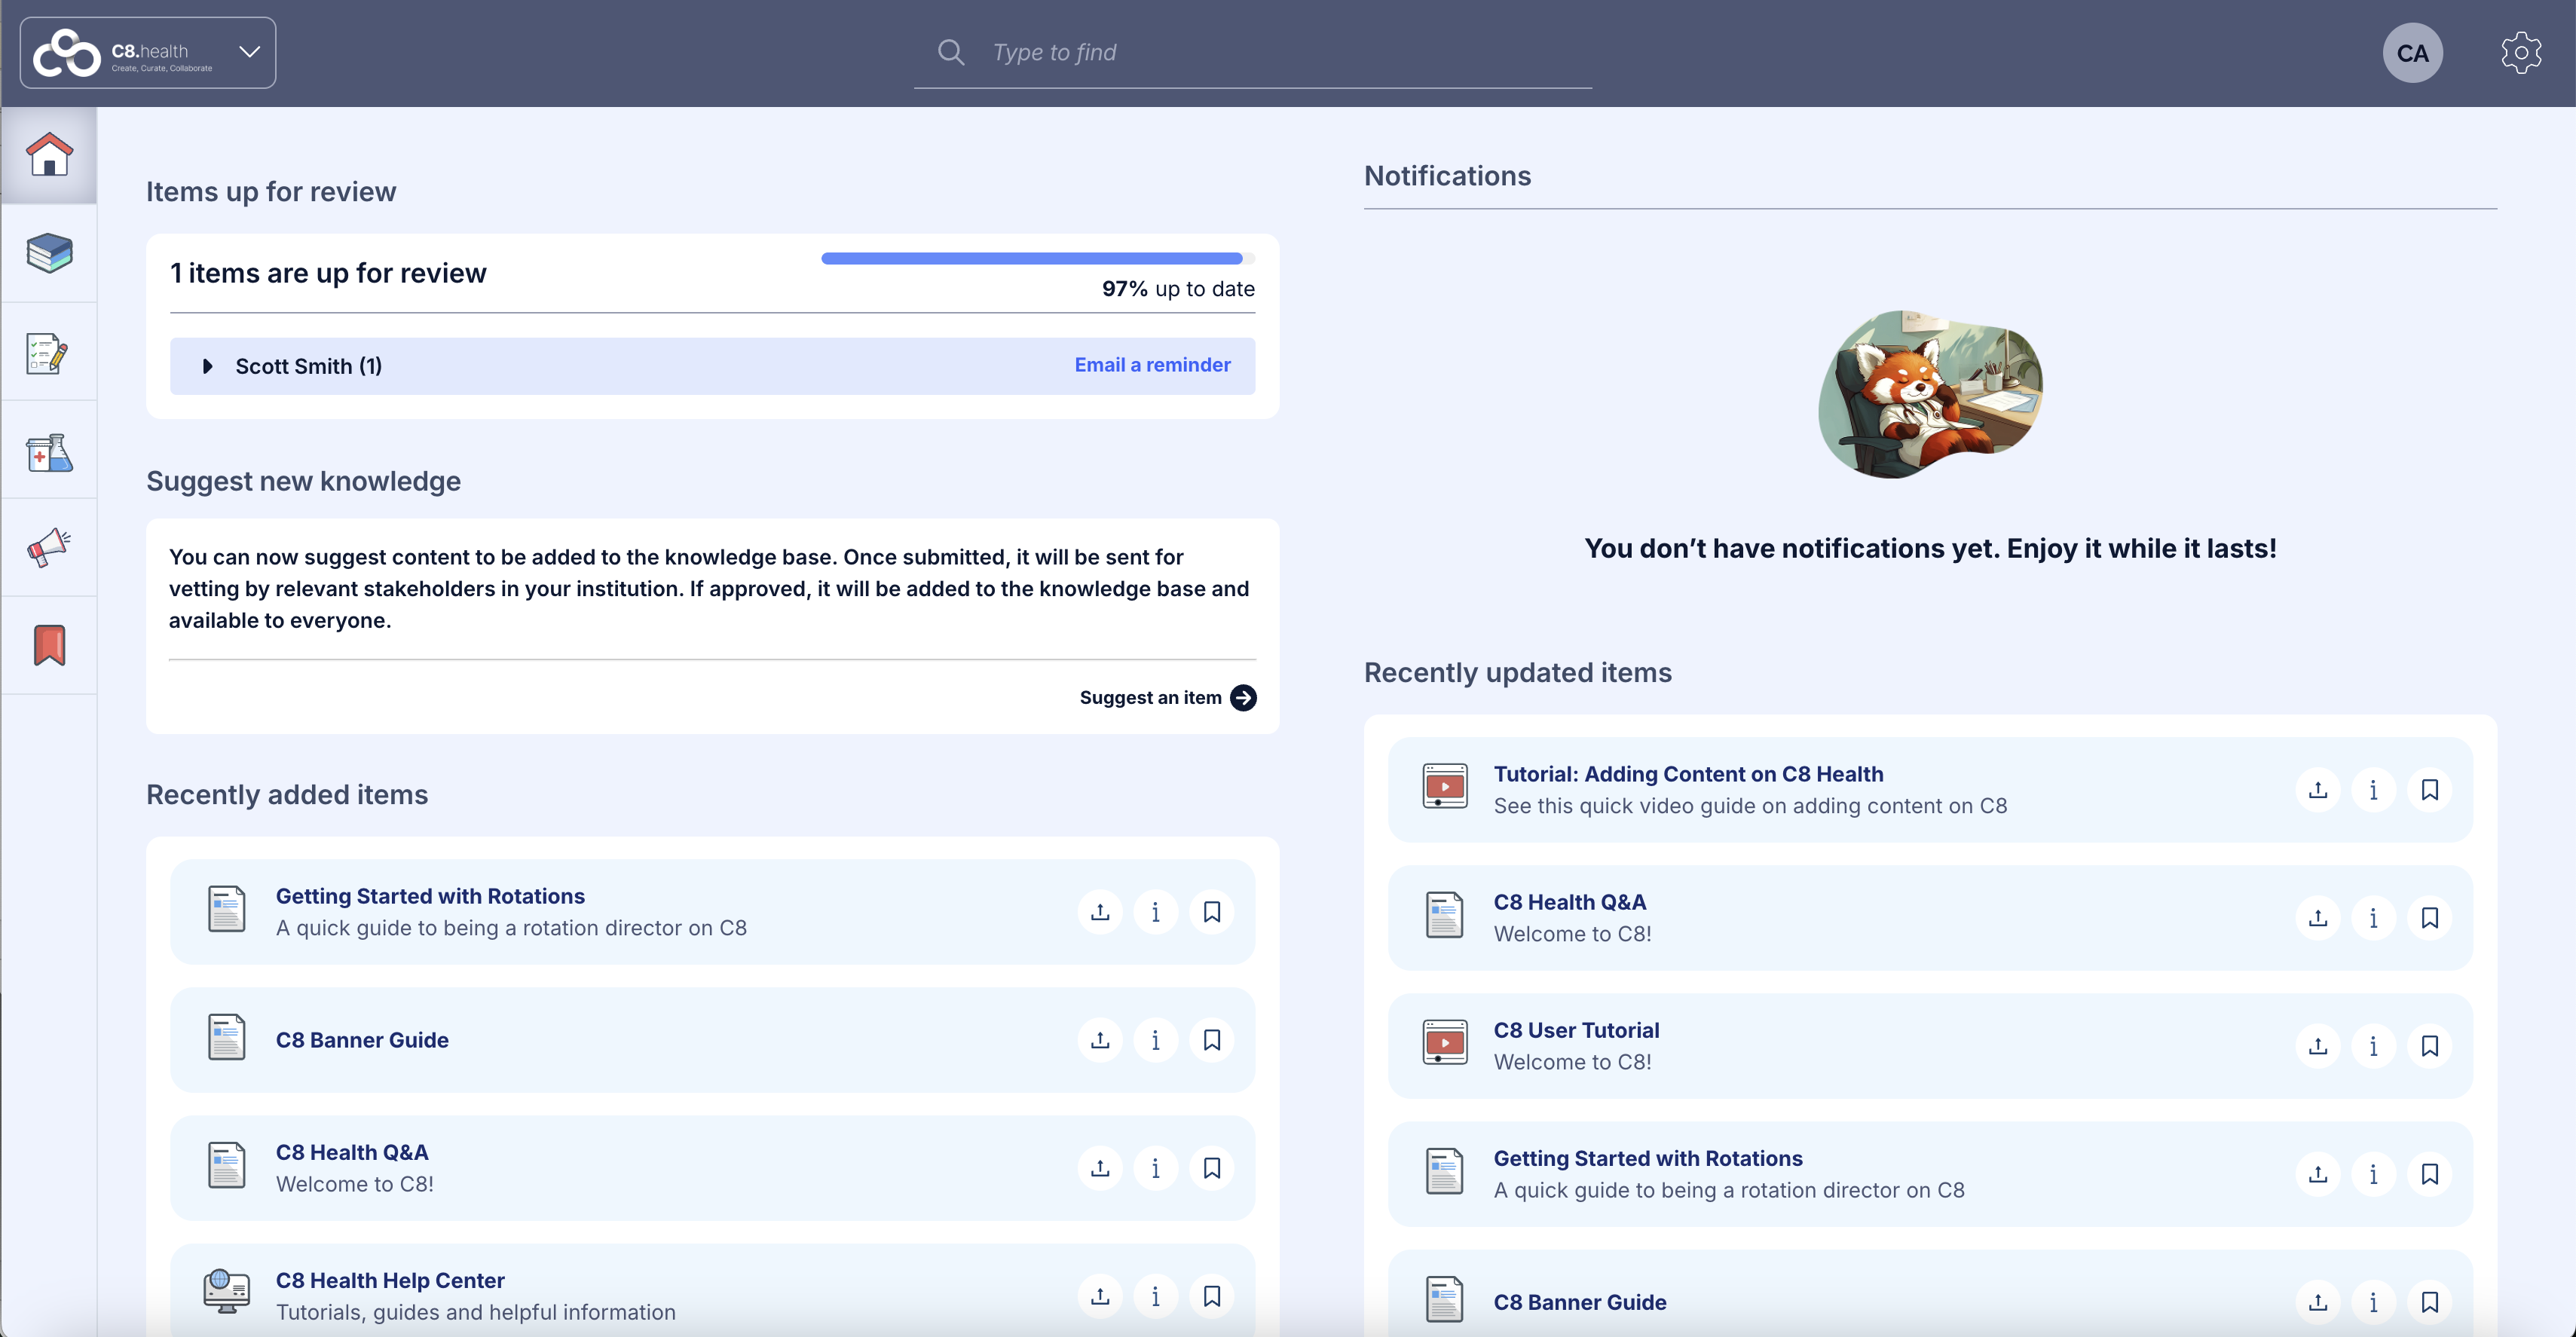Bookmark C8 Health Q&A in Recently added
This screenshot has height=1337, width=2576.
coord(1212,1168)
